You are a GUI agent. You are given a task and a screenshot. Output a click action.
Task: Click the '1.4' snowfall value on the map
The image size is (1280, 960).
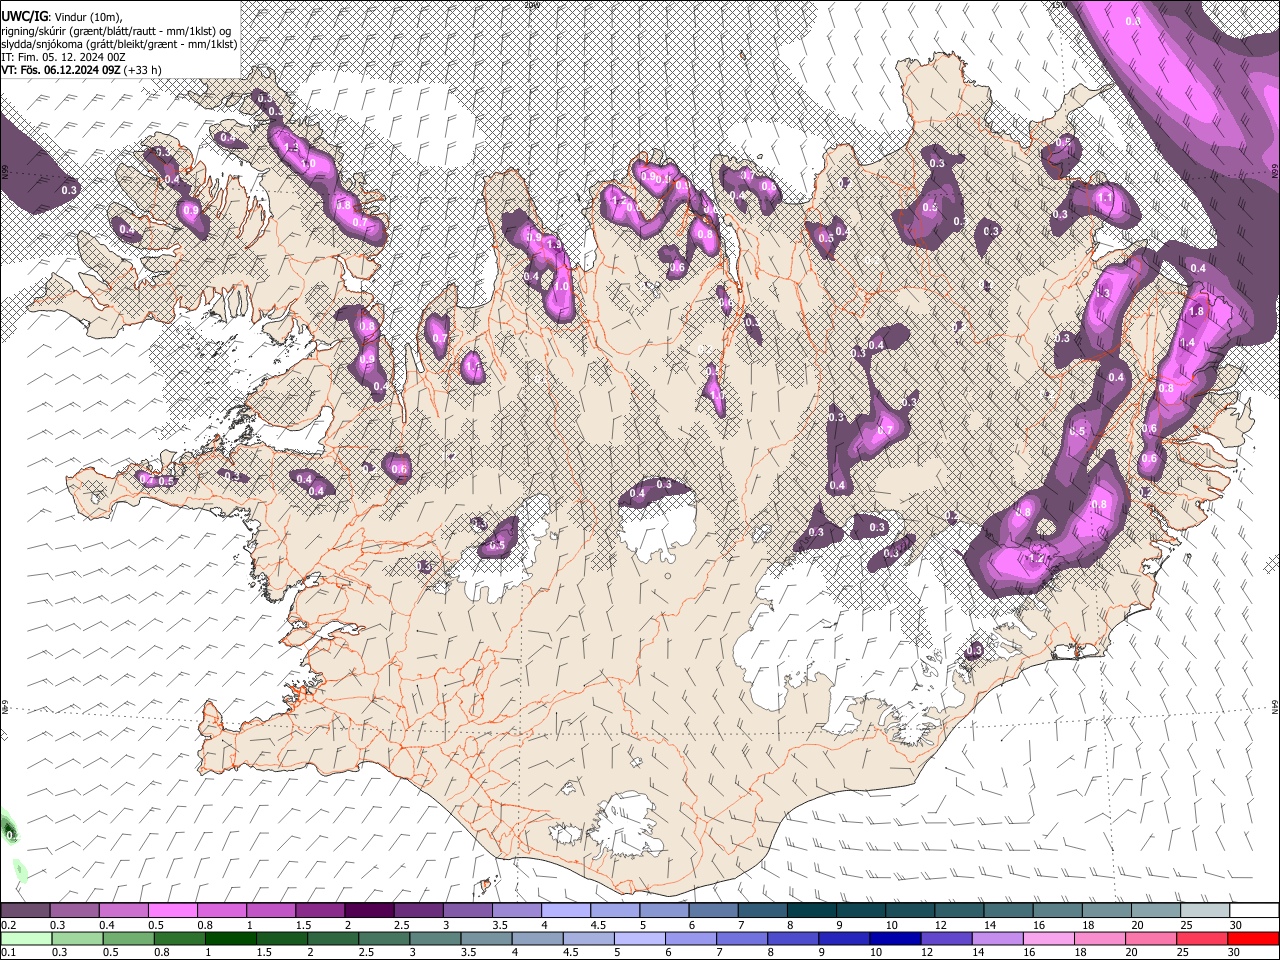1188,342
